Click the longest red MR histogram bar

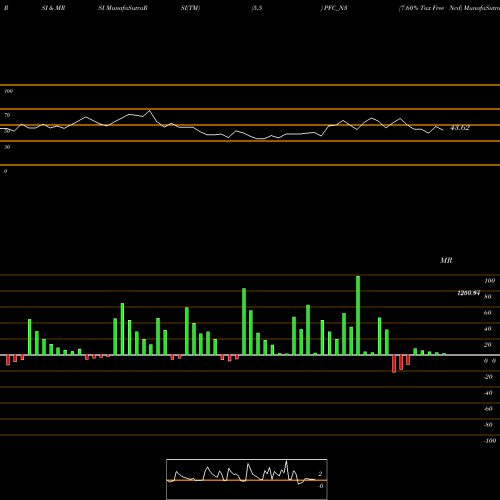point(394,364)
